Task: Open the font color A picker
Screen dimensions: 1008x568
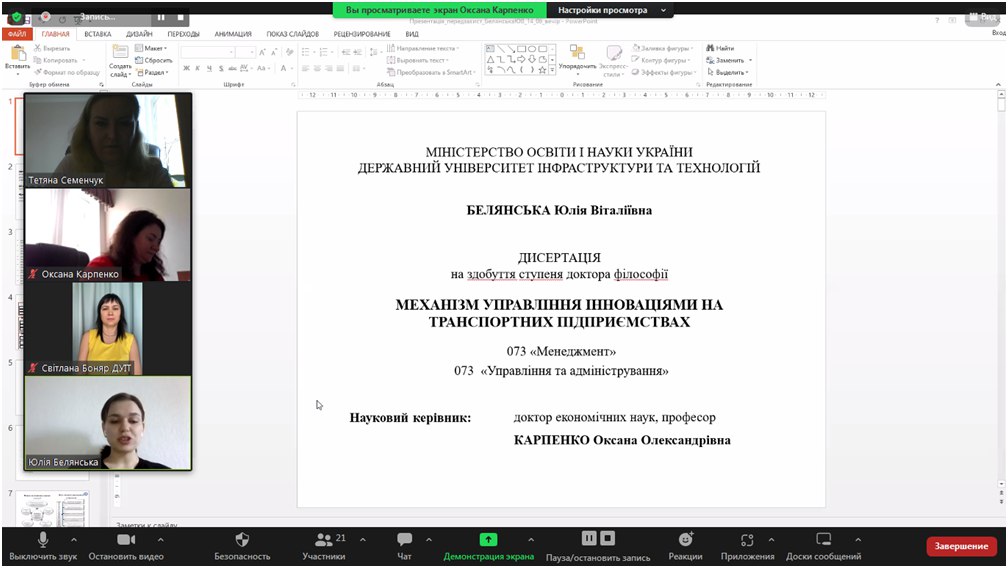Action: (x=284, y=68)
